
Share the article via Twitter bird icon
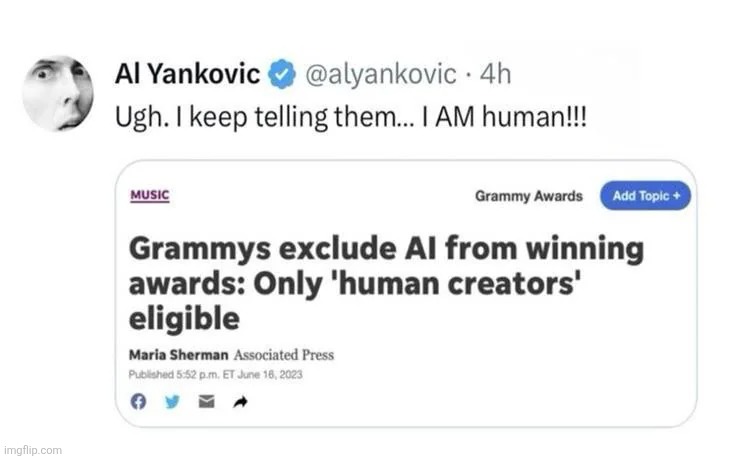172,402
